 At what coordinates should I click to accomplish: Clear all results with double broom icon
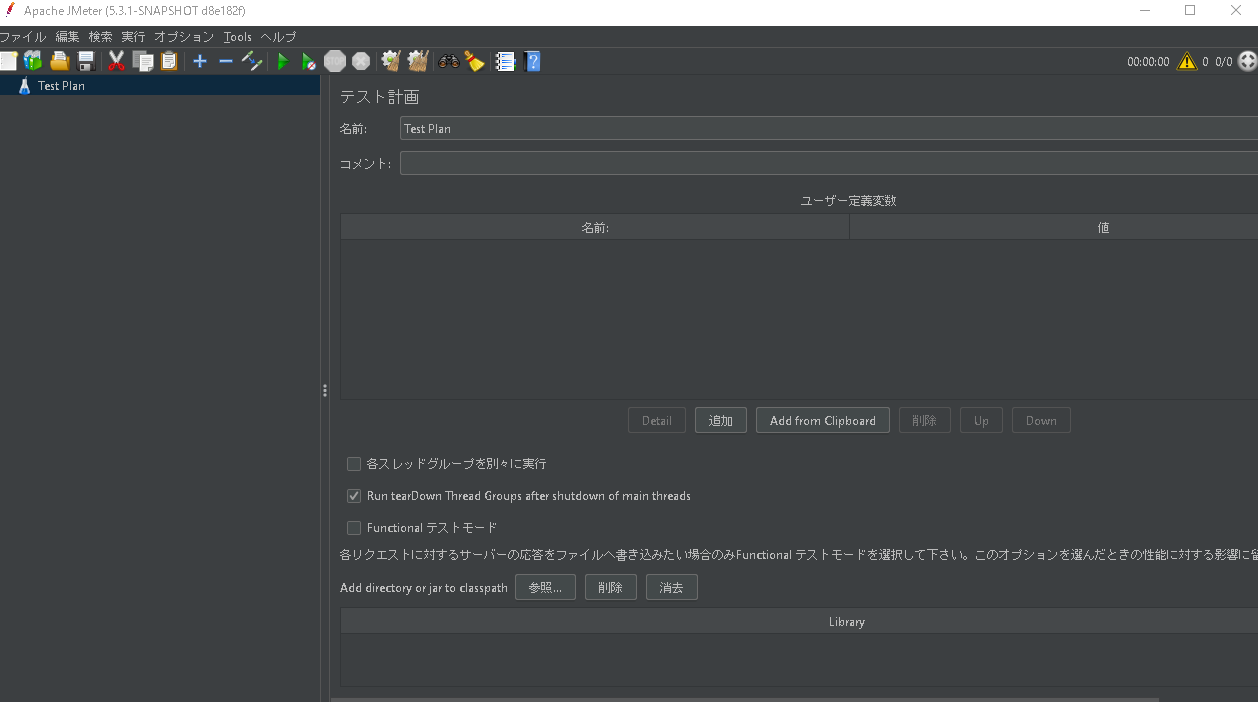(418, 61)
